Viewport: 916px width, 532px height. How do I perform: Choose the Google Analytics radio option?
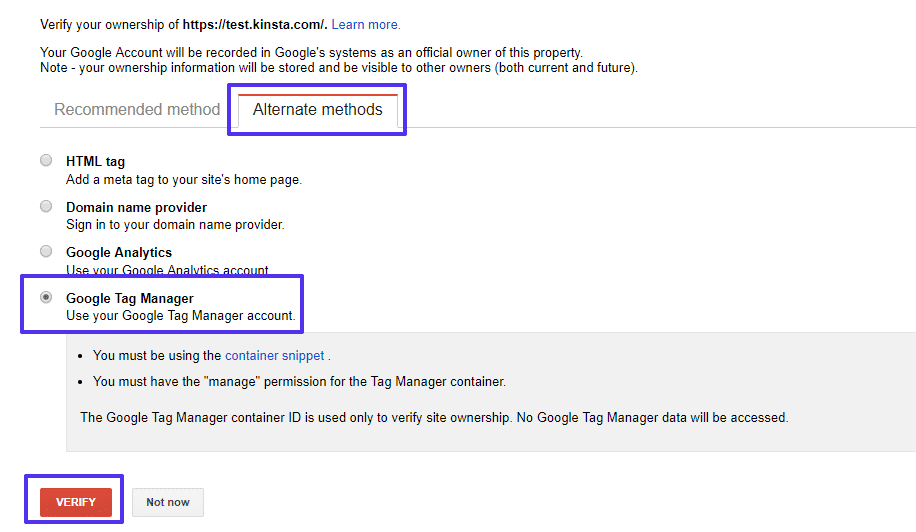(x=46, y=251)
